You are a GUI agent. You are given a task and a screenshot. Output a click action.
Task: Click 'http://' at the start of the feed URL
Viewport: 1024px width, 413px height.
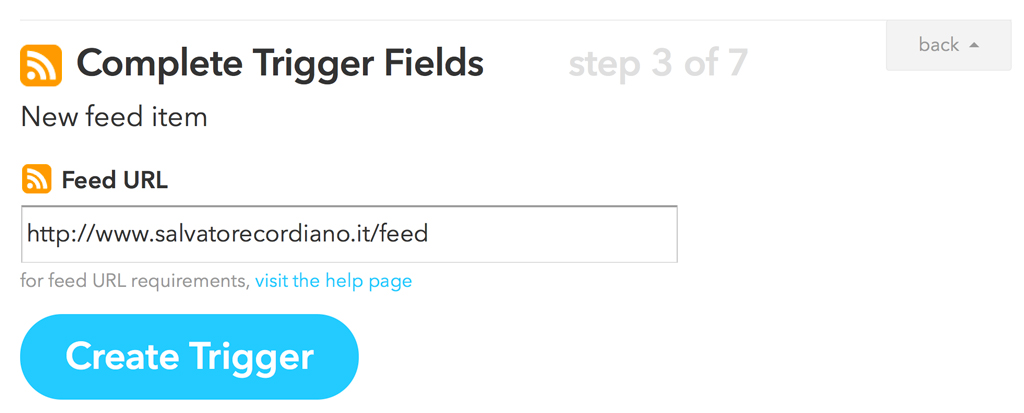(x=59, y=233)
